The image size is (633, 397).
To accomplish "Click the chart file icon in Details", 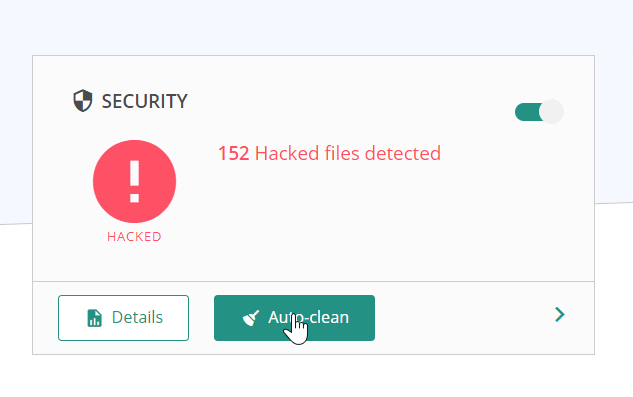I will [x=94, y=318].
